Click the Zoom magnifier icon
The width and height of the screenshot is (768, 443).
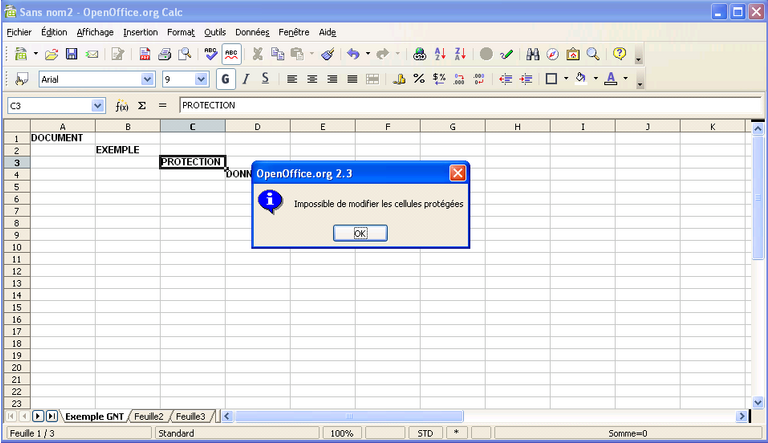click(x=593, y=54)
